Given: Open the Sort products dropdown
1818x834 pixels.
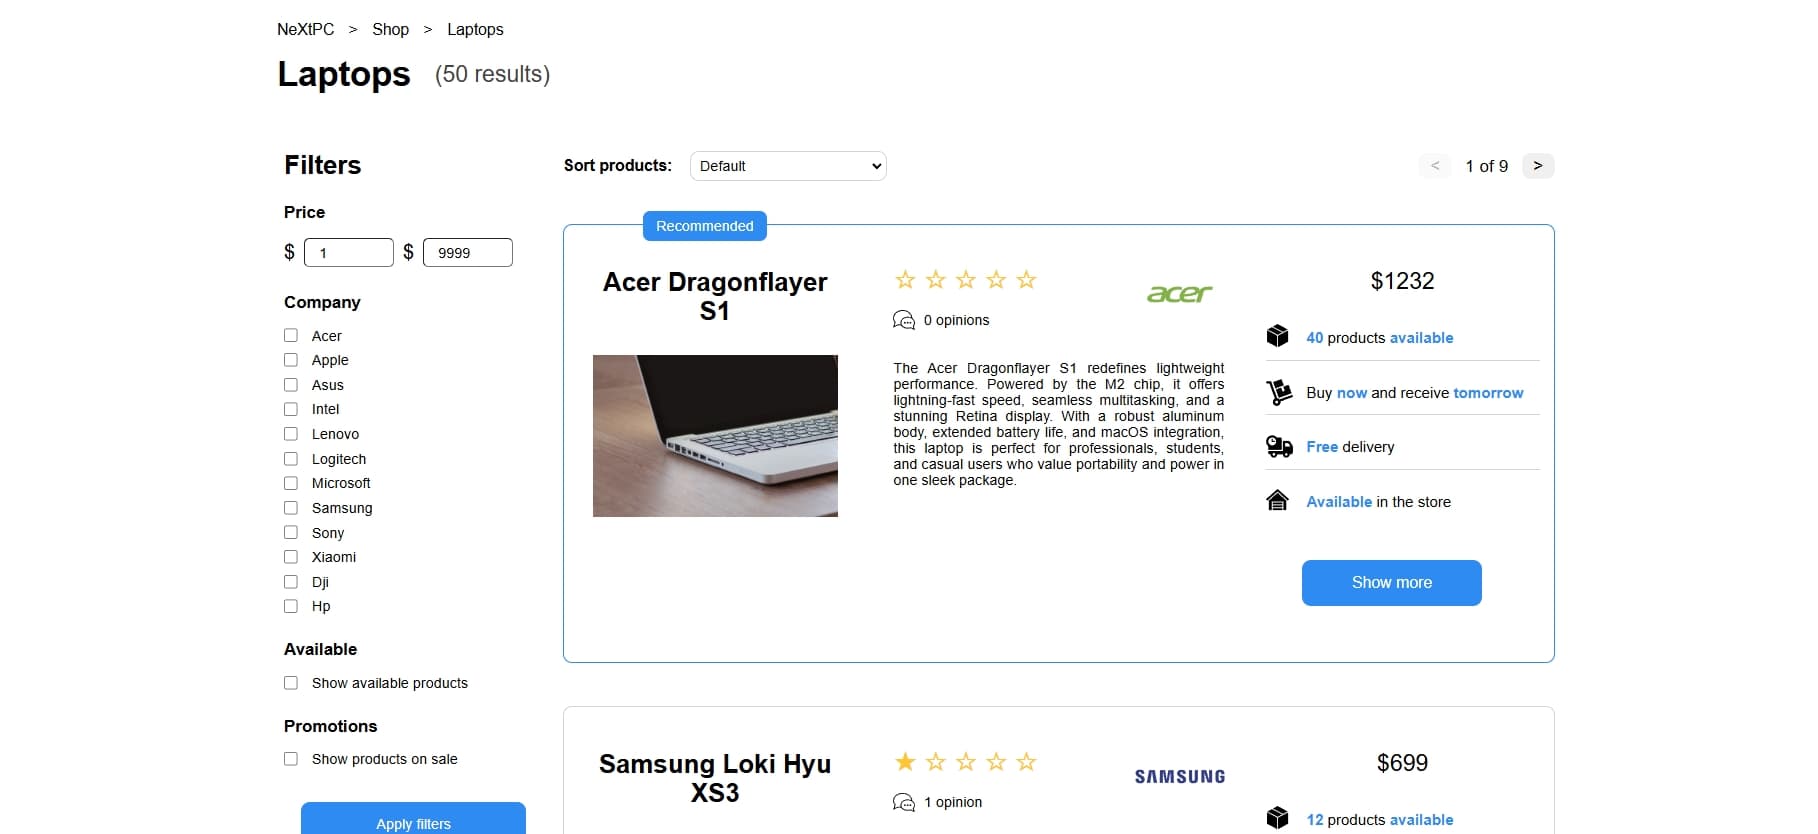Looking at the screenshot, I should (788, 166).
